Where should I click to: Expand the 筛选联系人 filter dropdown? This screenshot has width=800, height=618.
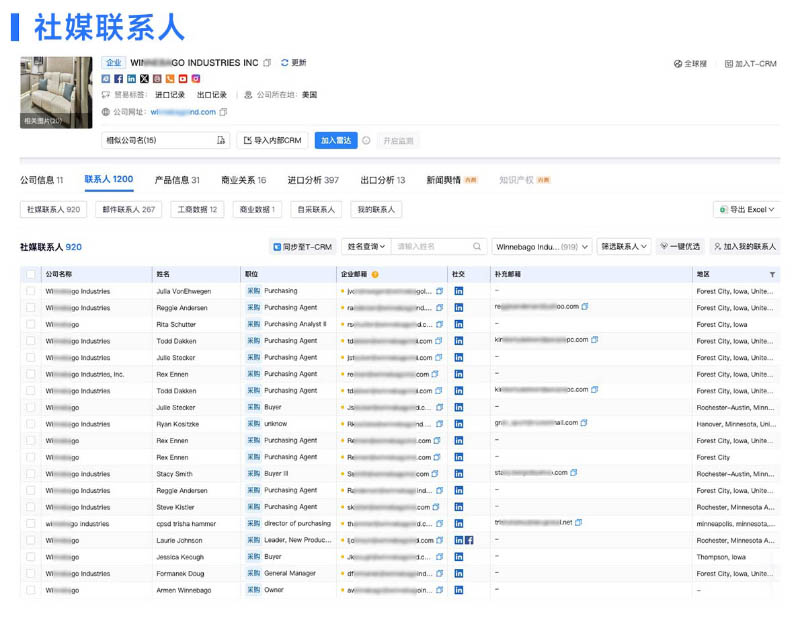[624, 246]
